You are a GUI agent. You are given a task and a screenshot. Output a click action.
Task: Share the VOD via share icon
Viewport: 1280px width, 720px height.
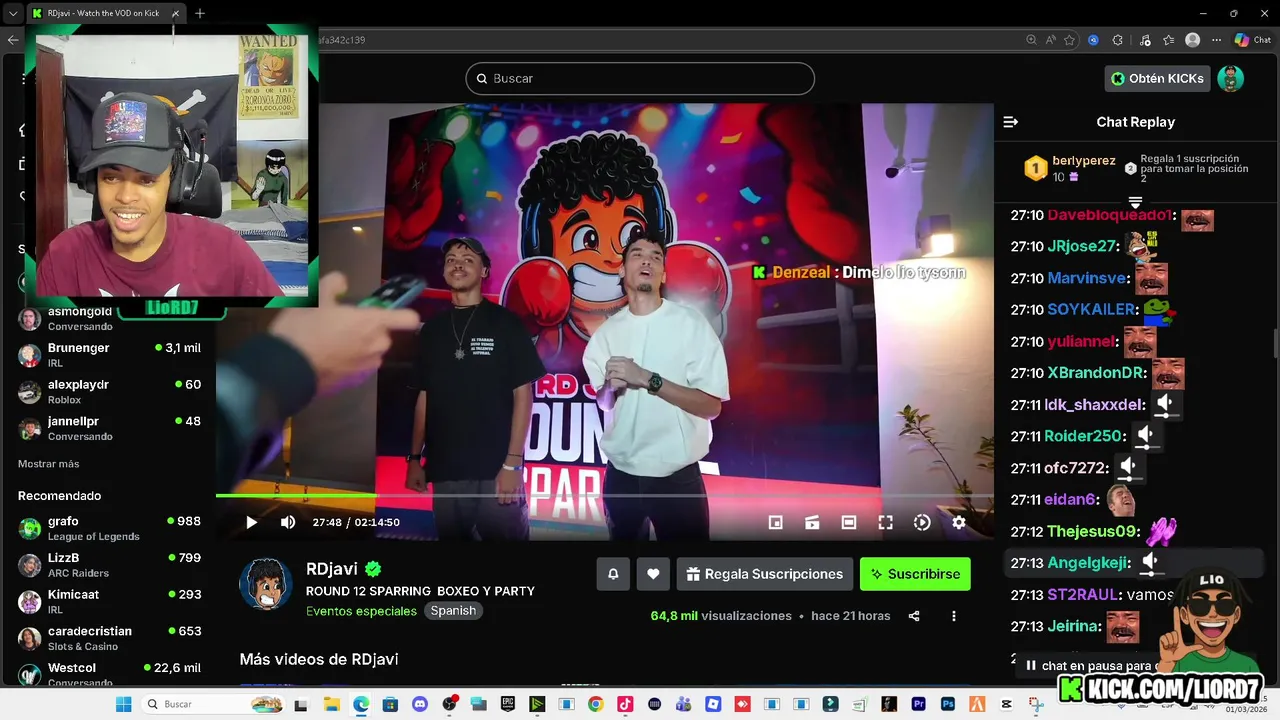coord(914,616)
